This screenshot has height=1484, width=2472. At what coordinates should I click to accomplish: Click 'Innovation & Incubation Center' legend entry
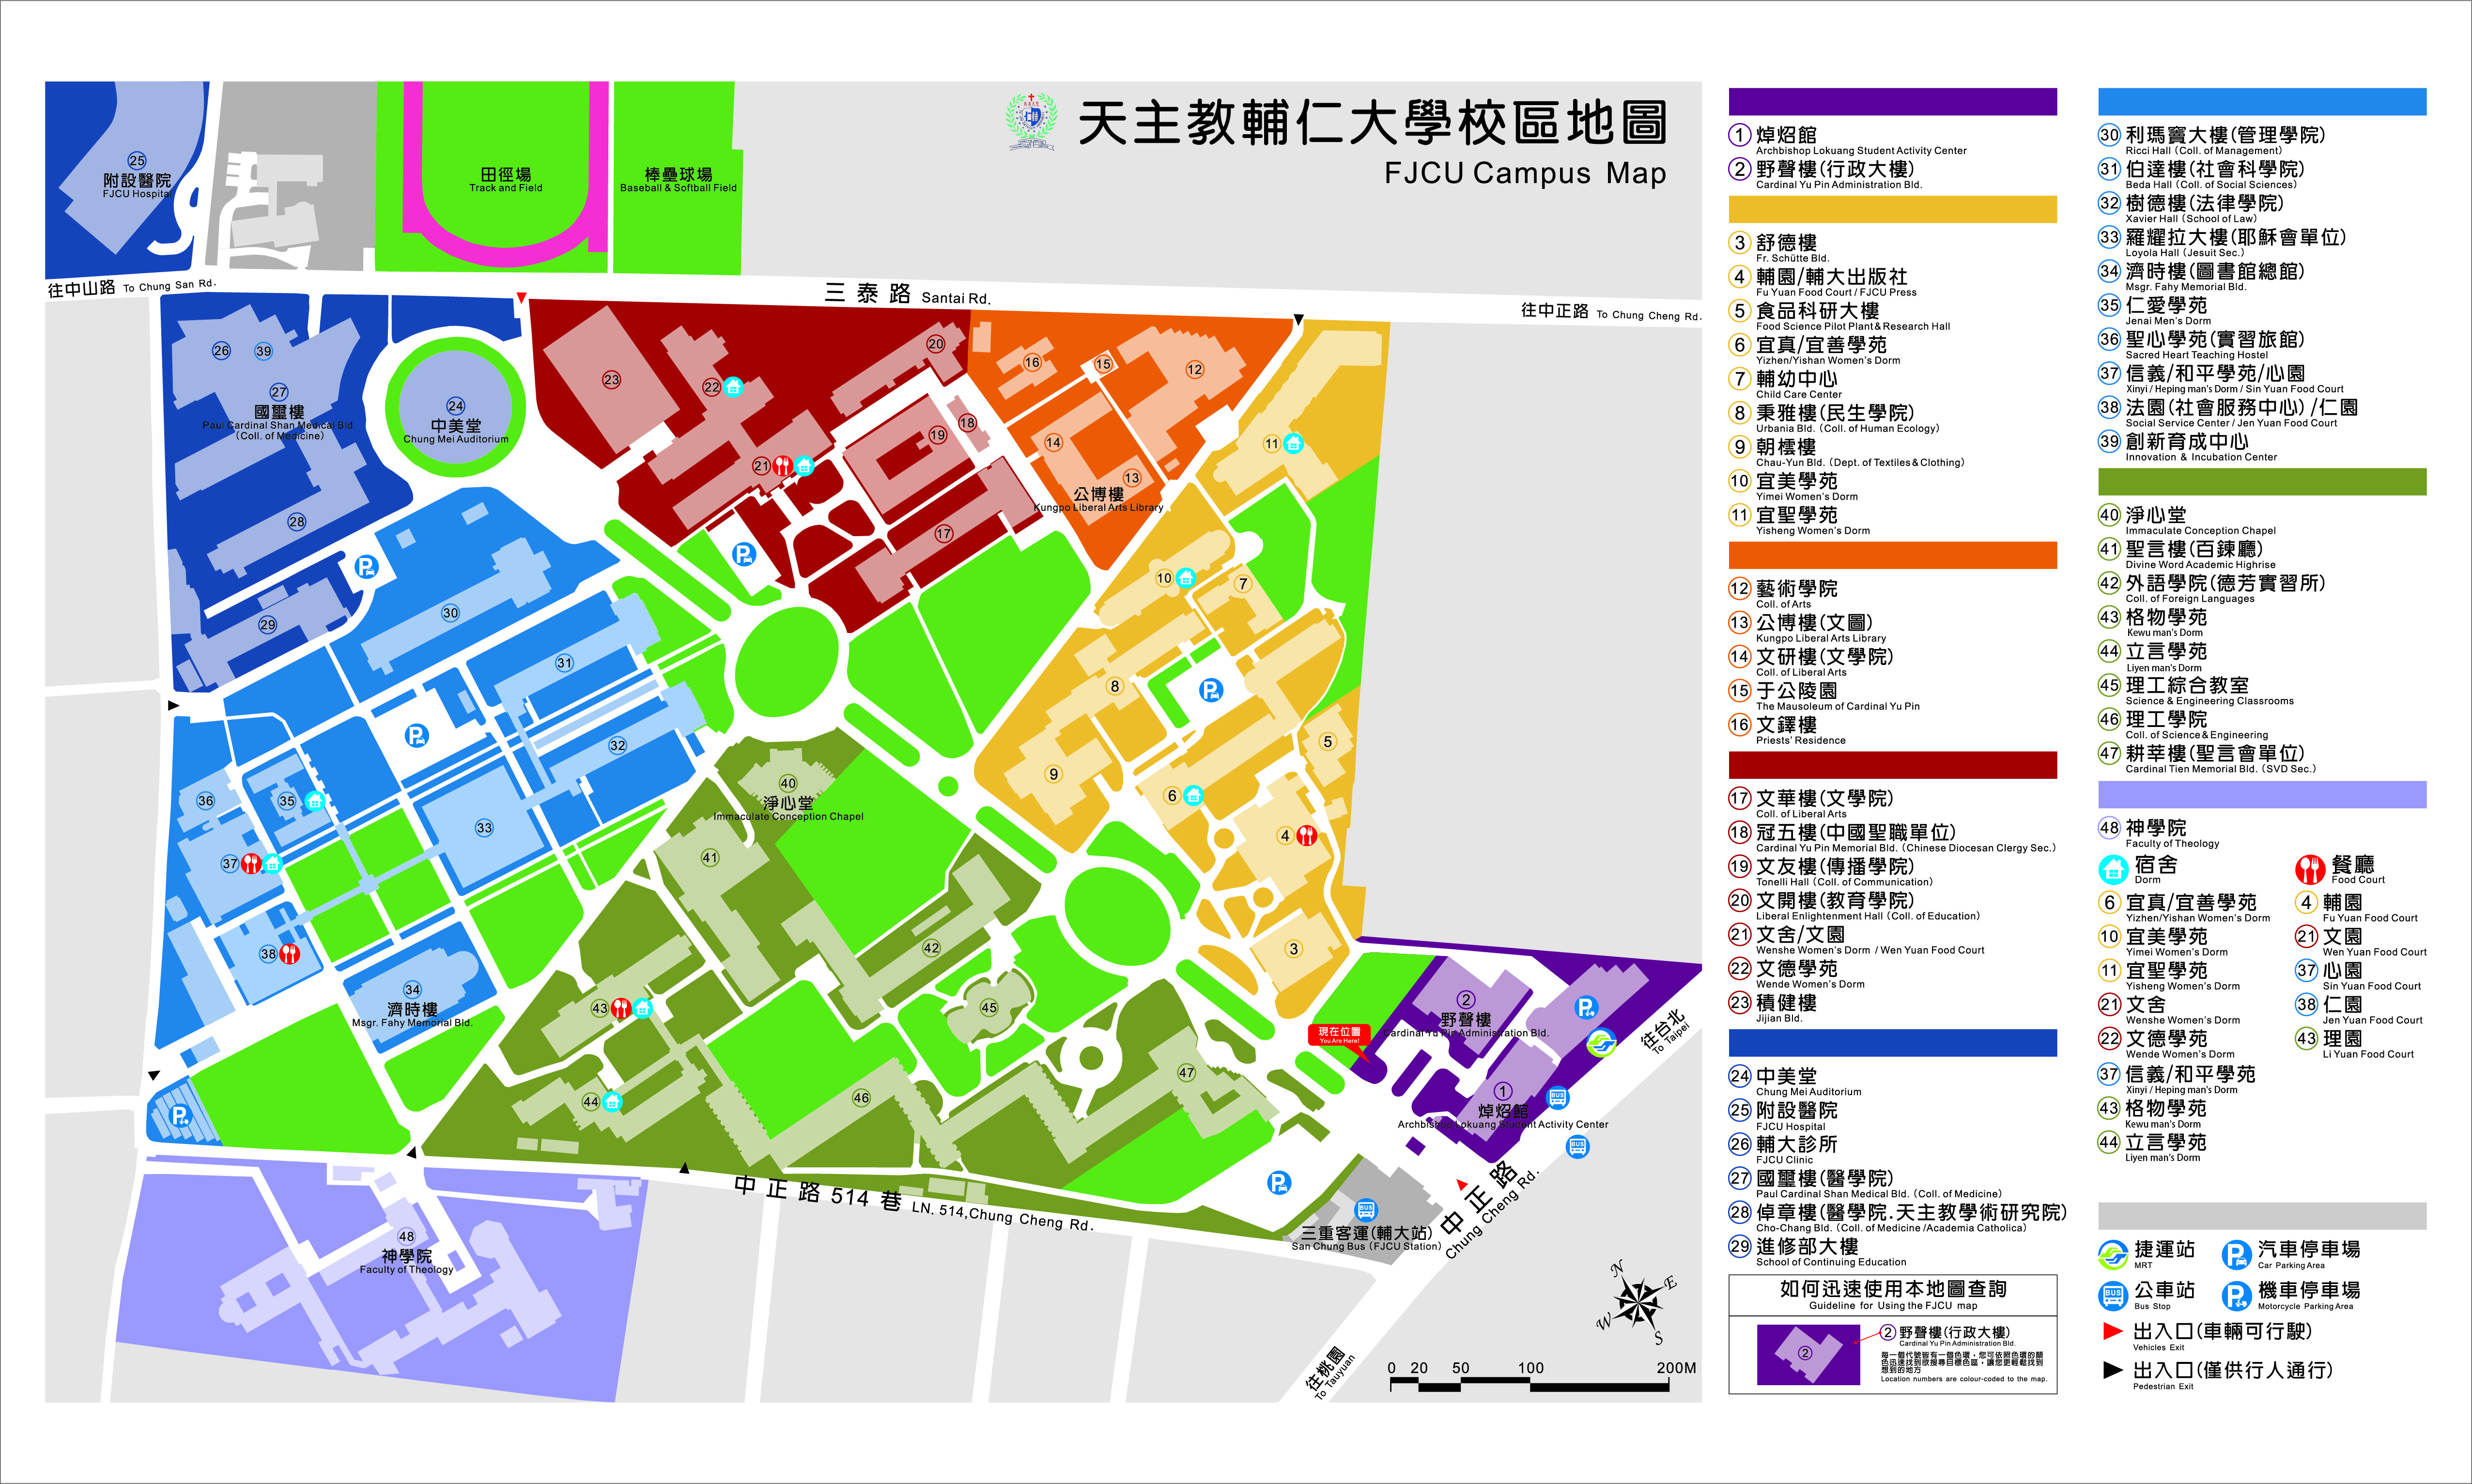point(2201,458)
